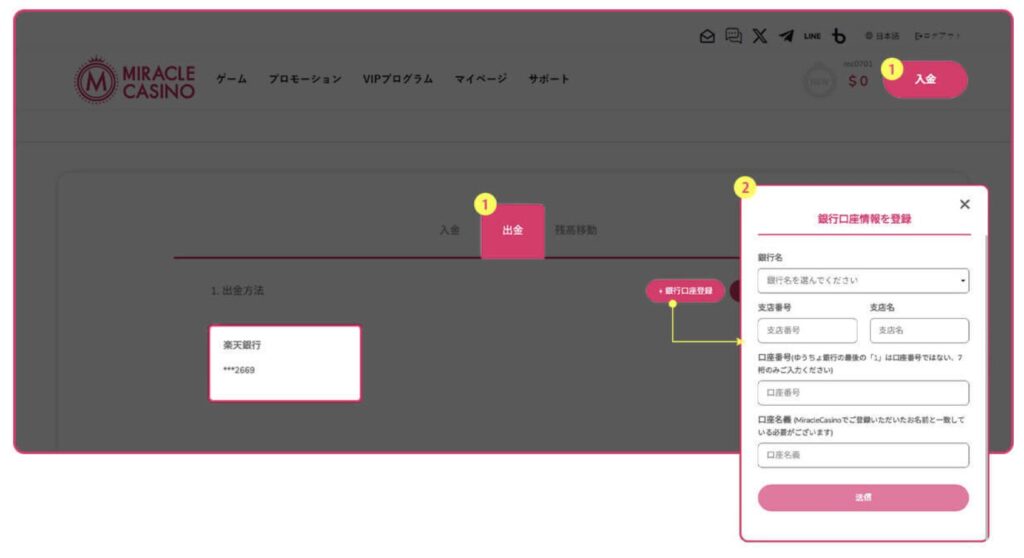
Task: Click the pink 入金 deposit button
Action: 925,79
